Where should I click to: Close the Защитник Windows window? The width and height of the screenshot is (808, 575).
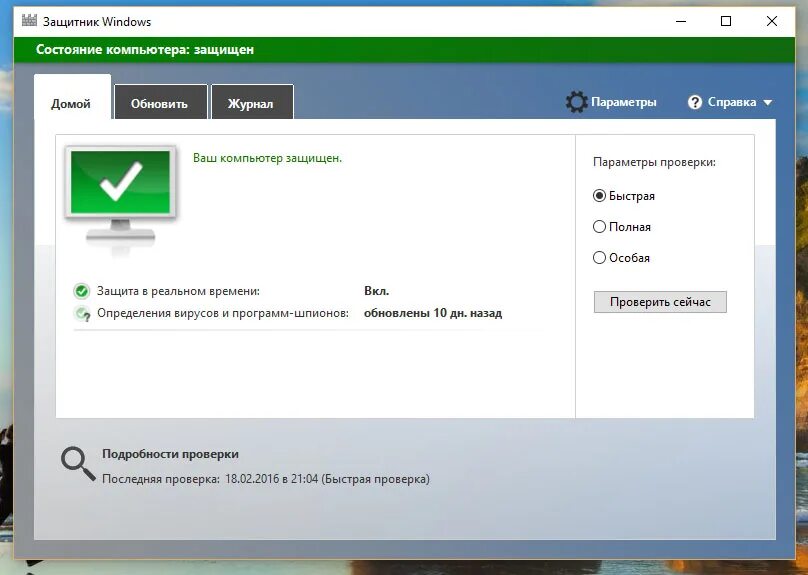[772, 21]
